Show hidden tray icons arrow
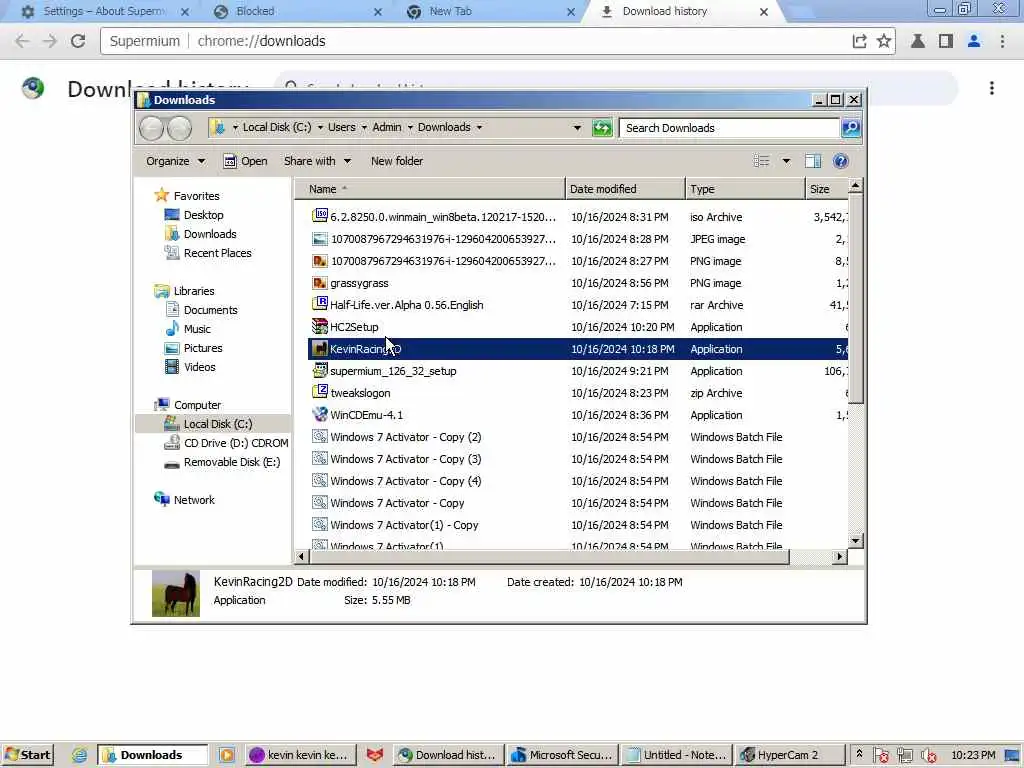 [x=859, y=754]
